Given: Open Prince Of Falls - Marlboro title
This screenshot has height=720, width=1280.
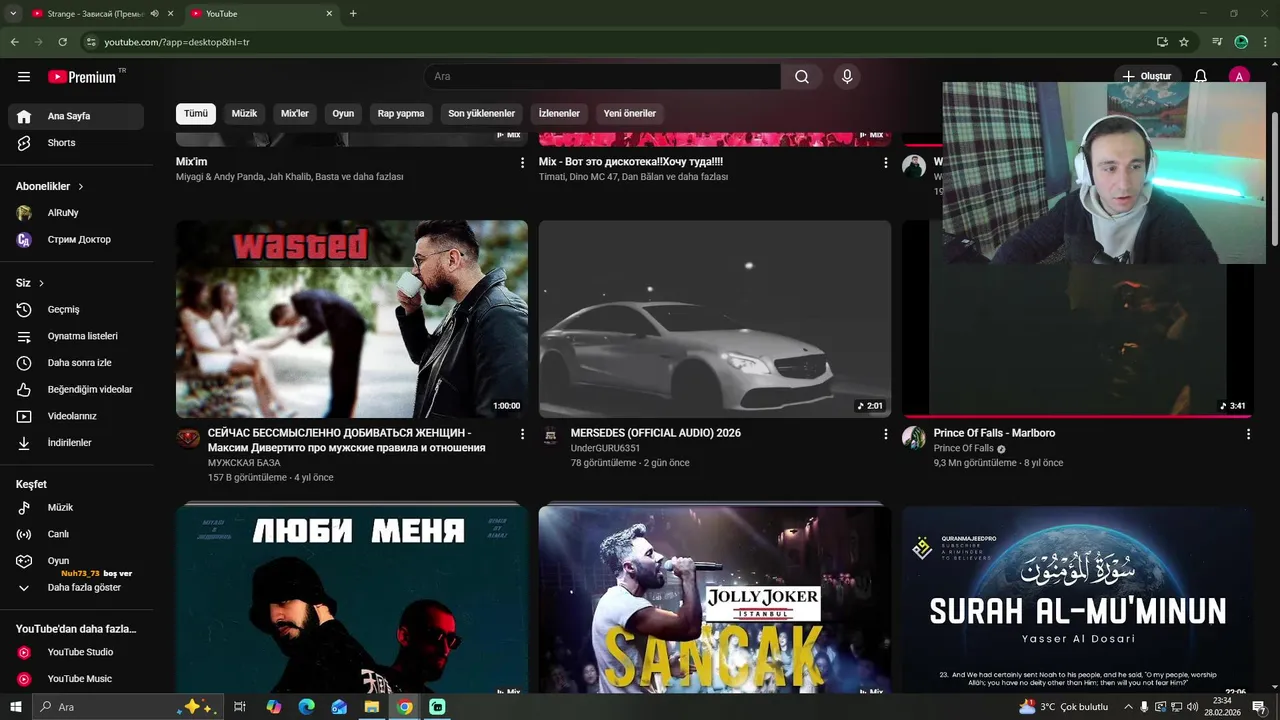Looking at the screenshot, I should pos(994,433).
